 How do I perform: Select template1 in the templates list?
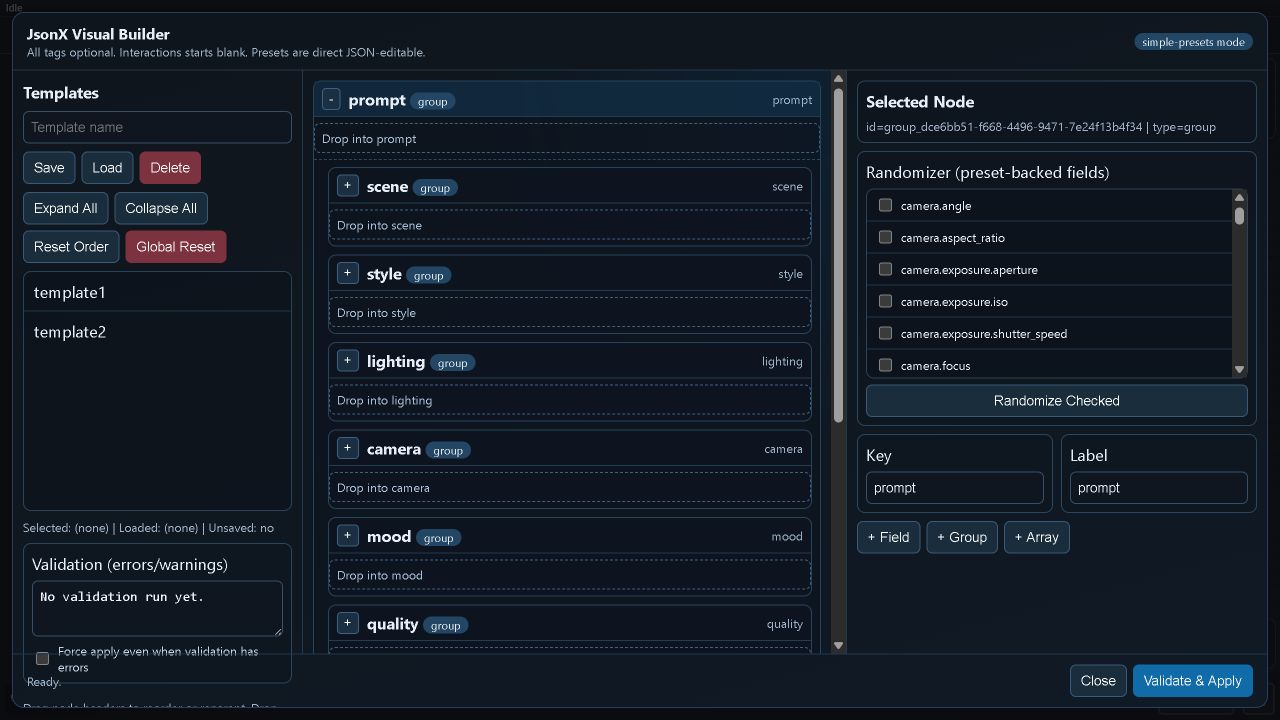(157, 292)
